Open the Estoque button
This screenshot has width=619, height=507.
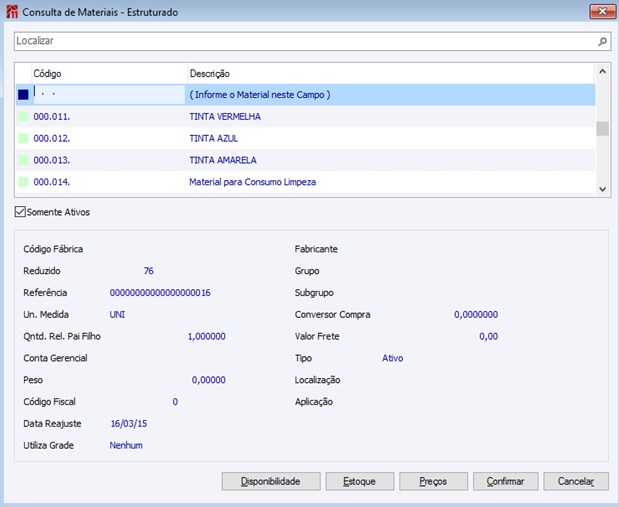[360, 481]
